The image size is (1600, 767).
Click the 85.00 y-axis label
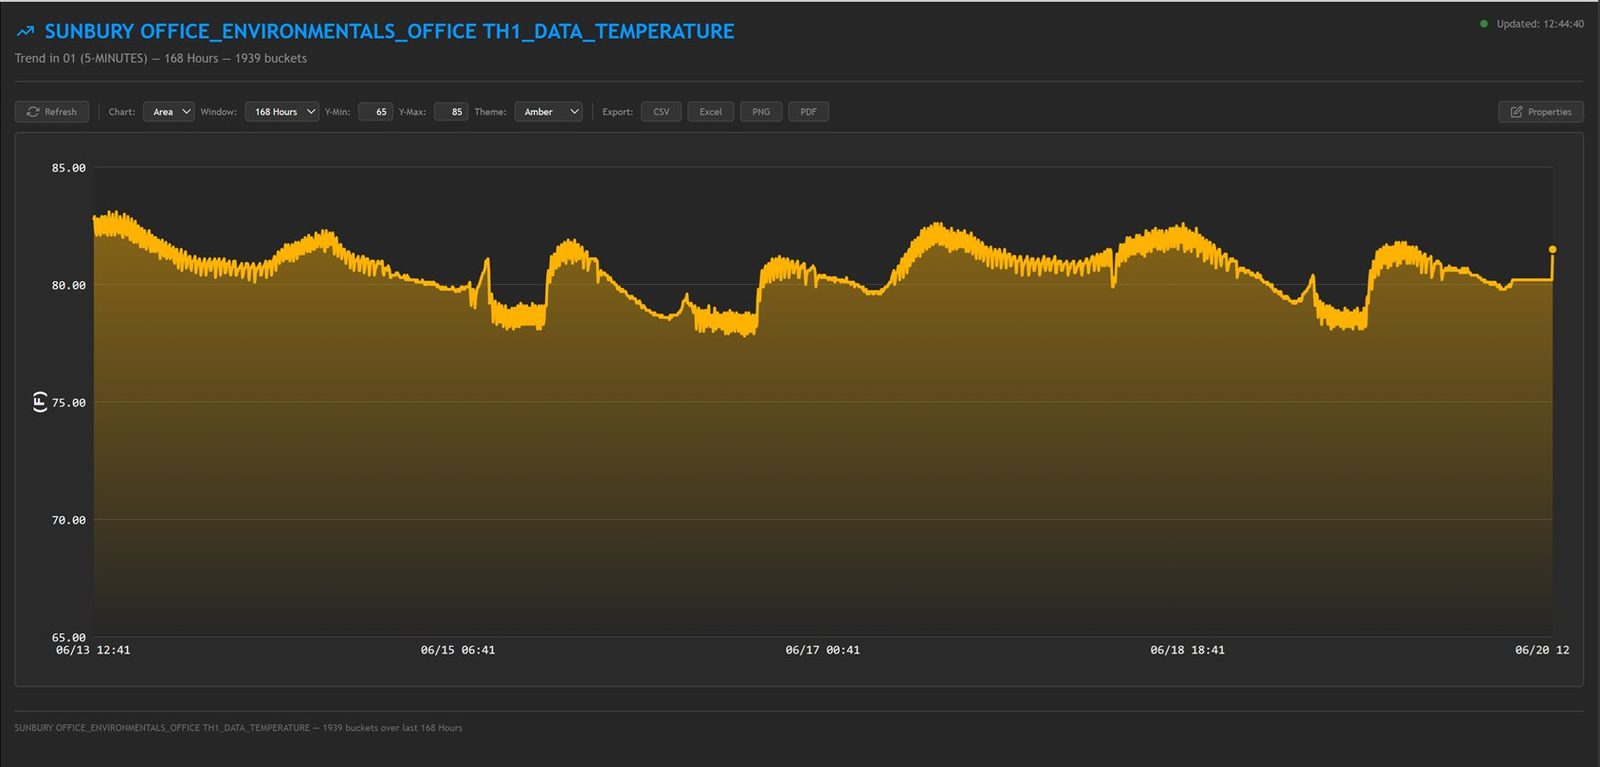(x=69, y=168)
